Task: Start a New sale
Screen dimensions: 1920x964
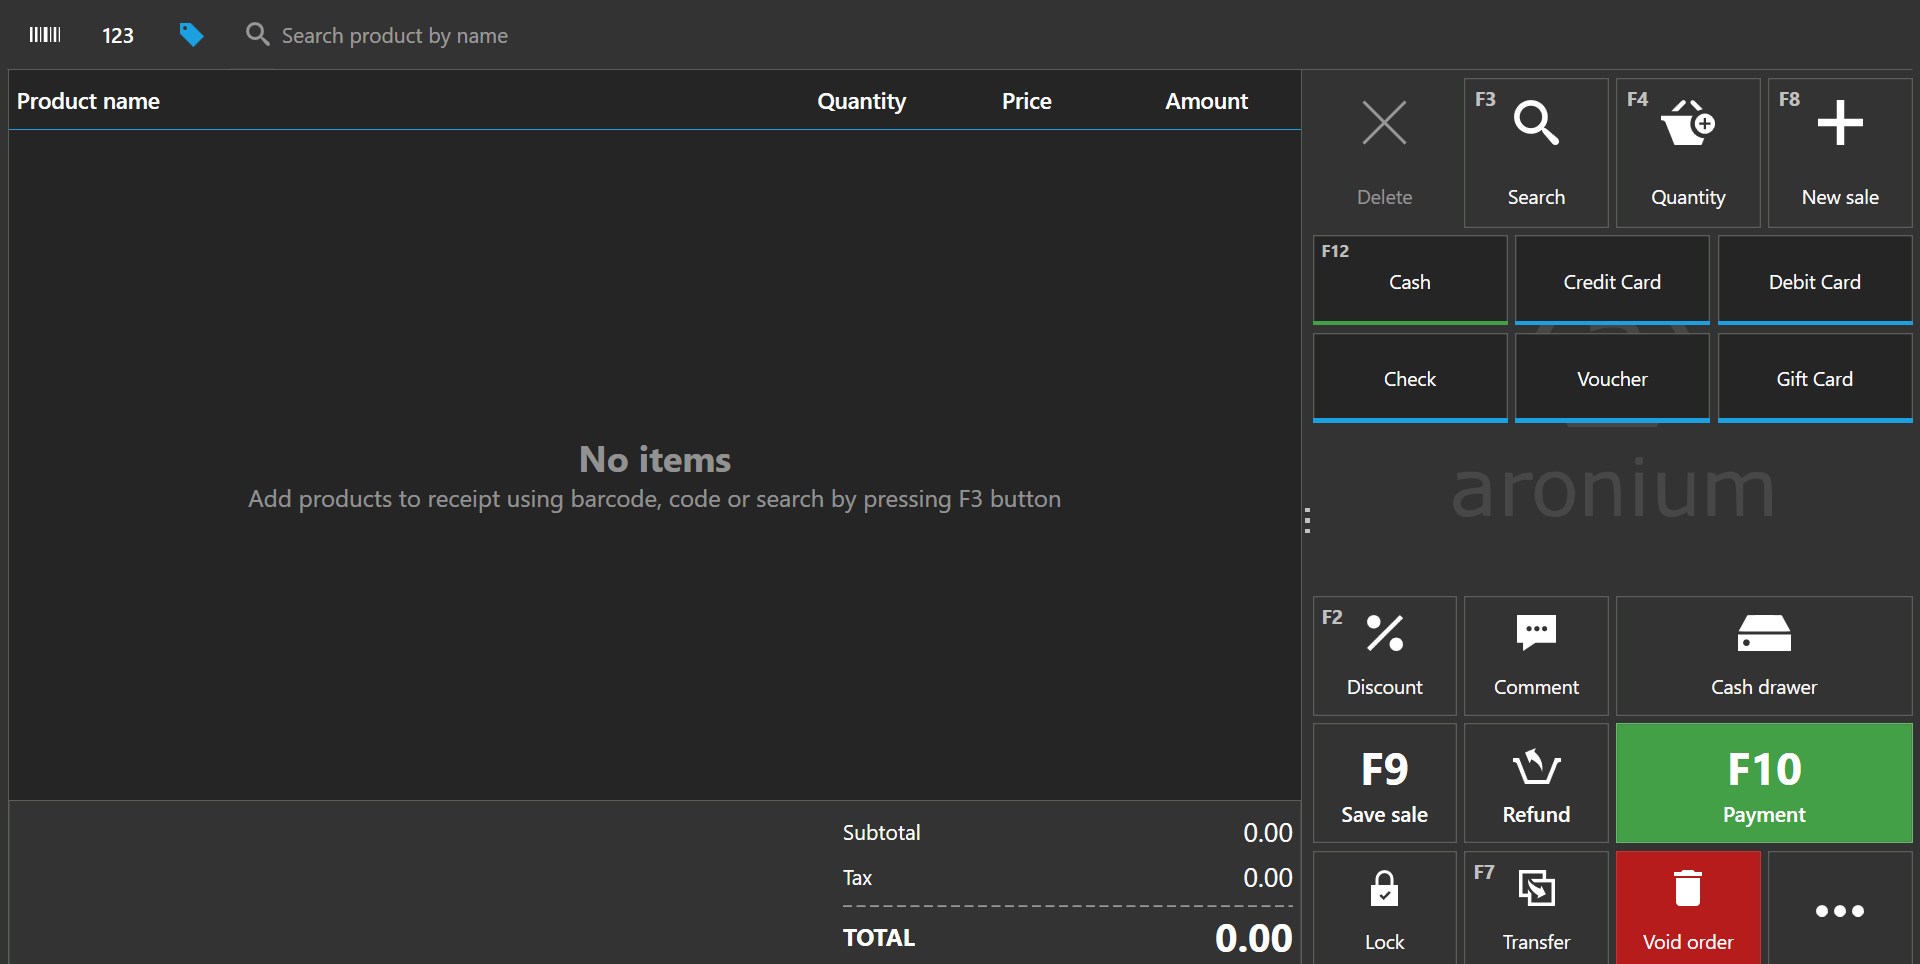Action: pyautogui.click(x=1839, y=152)
